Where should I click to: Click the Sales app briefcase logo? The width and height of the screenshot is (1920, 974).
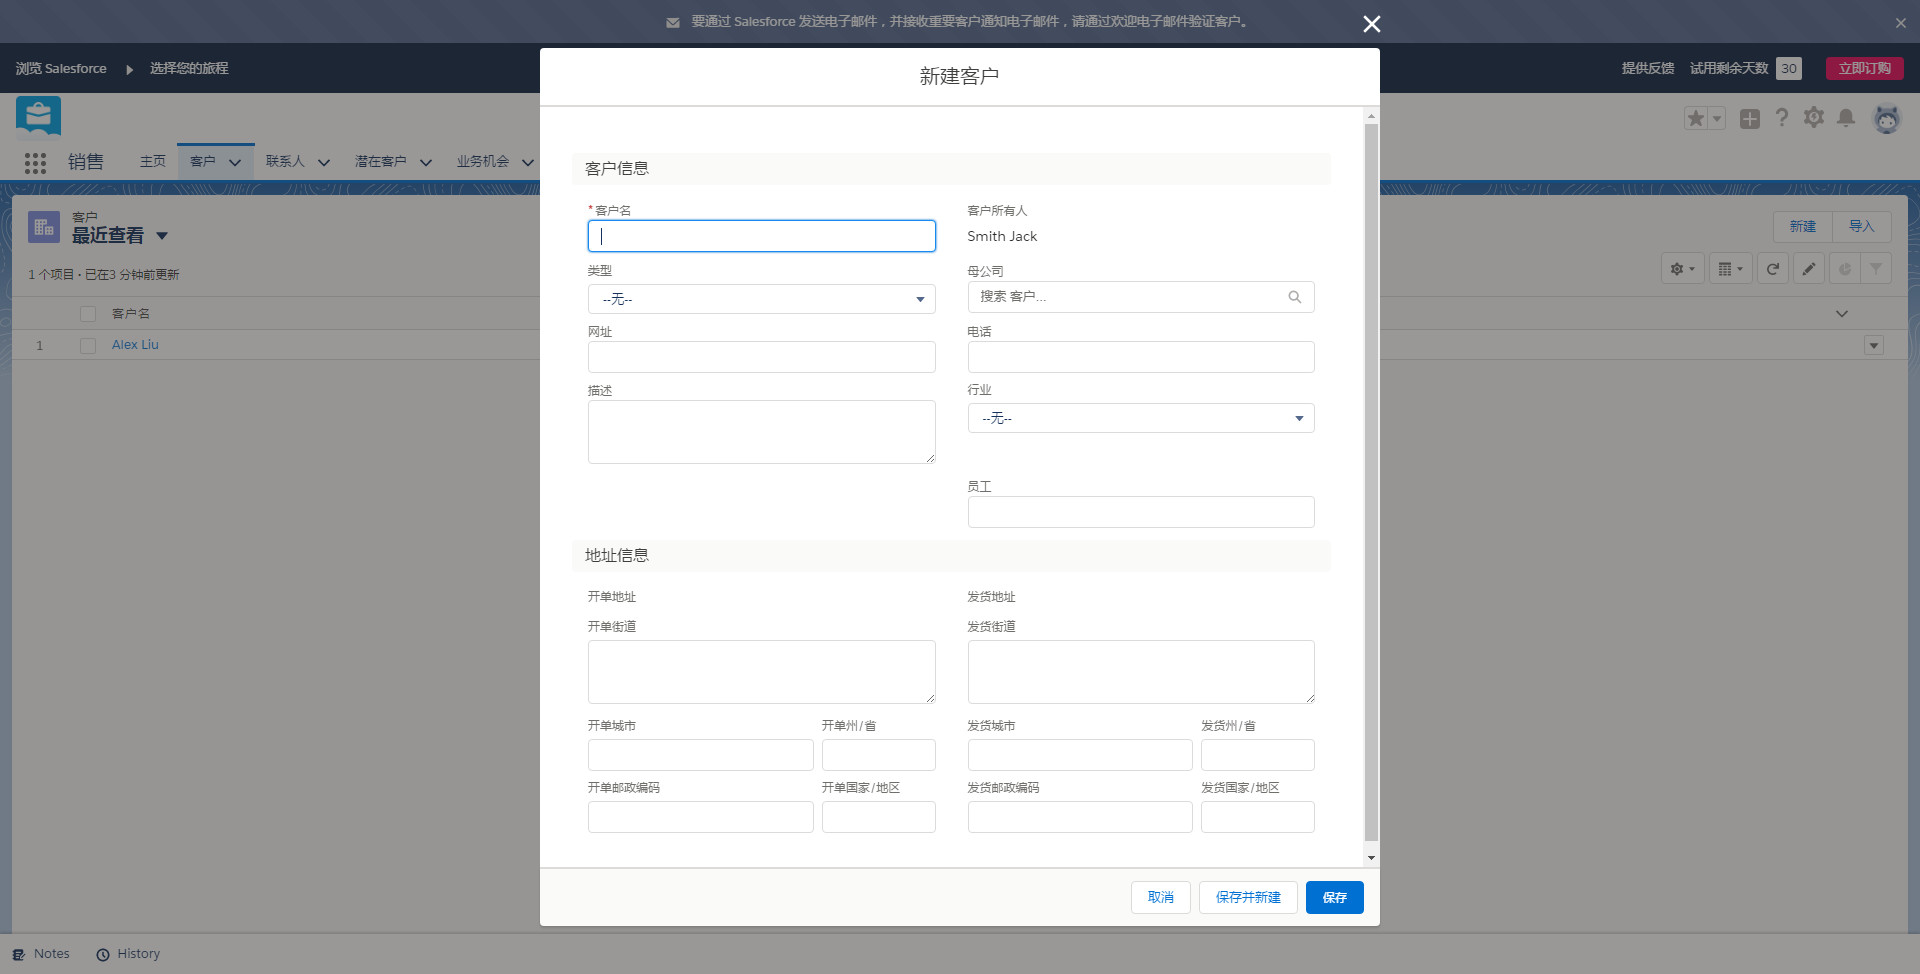click(x=38, y=116)
